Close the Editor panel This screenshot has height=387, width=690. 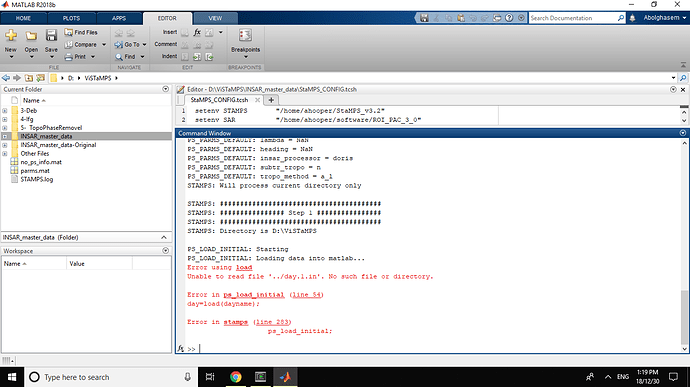pos(683,89)
